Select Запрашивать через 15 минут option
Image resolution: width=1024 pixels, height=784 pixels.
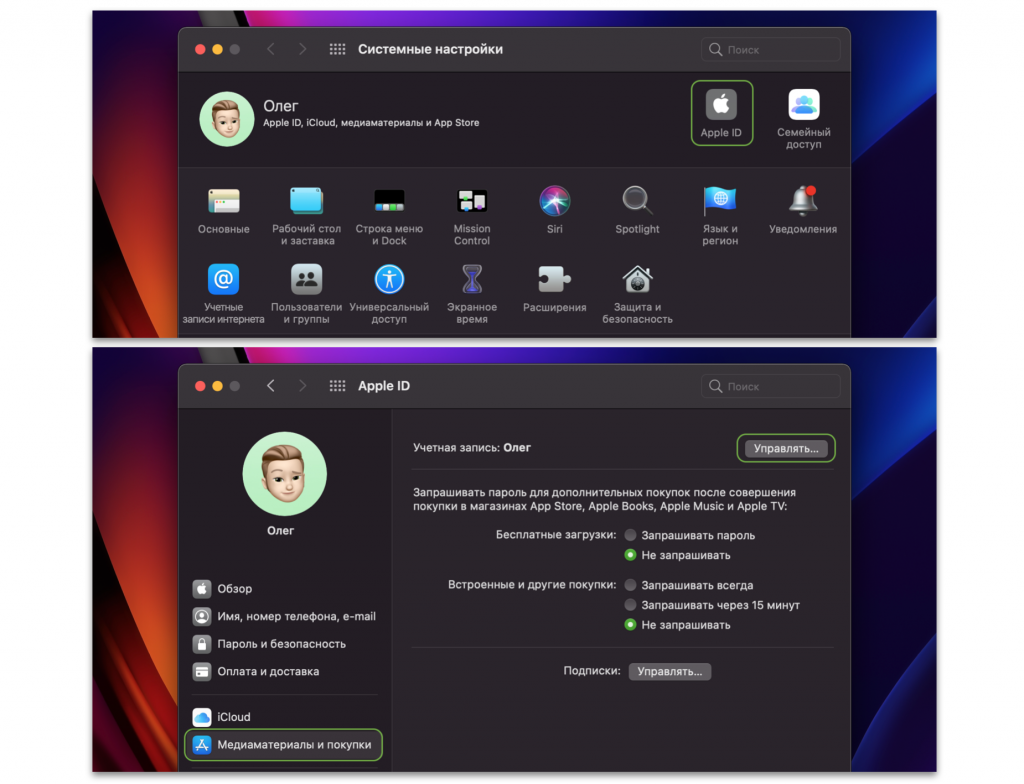(630, 605)
